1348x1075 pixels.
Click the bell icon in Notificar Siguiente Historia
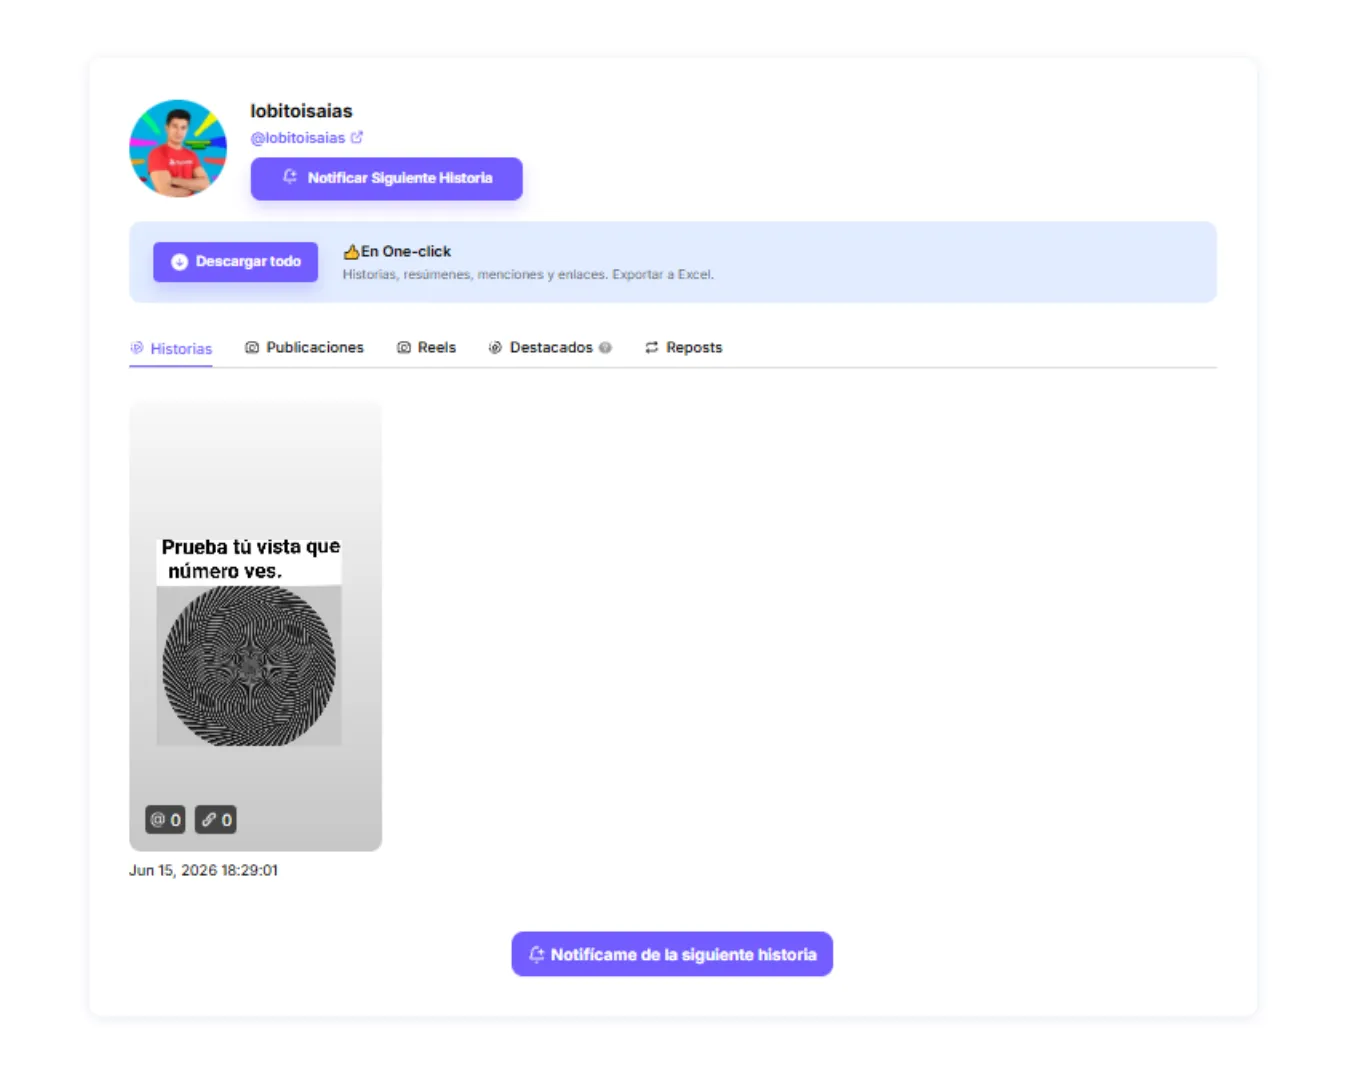coord(290,177)
